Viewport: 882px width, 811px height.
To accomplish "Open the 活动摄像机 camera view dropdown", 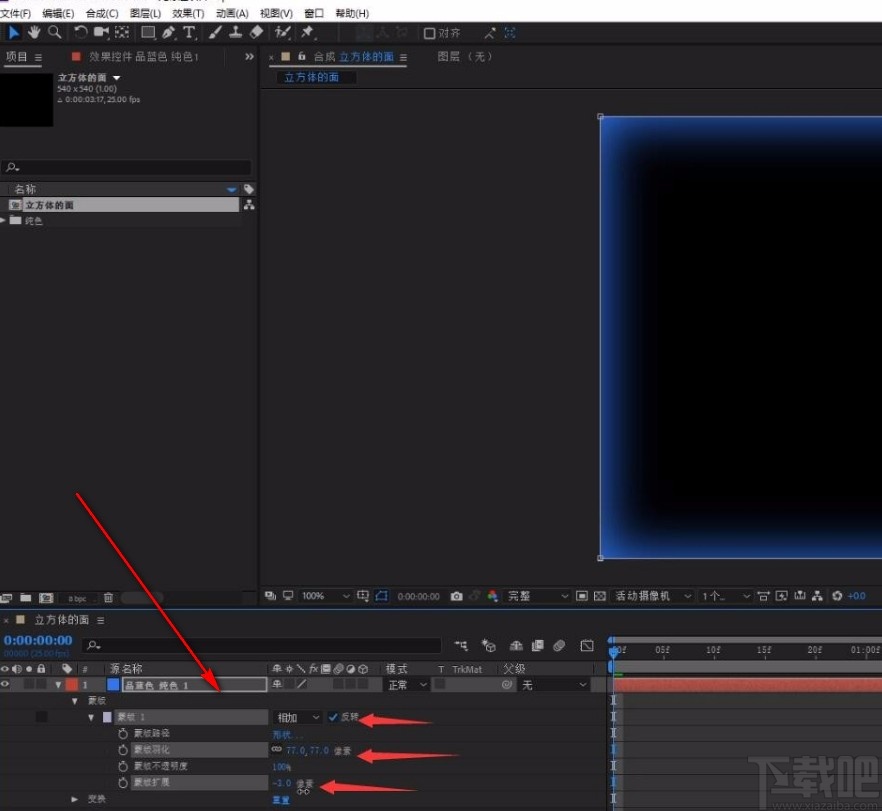I will (x=655, y=595).
